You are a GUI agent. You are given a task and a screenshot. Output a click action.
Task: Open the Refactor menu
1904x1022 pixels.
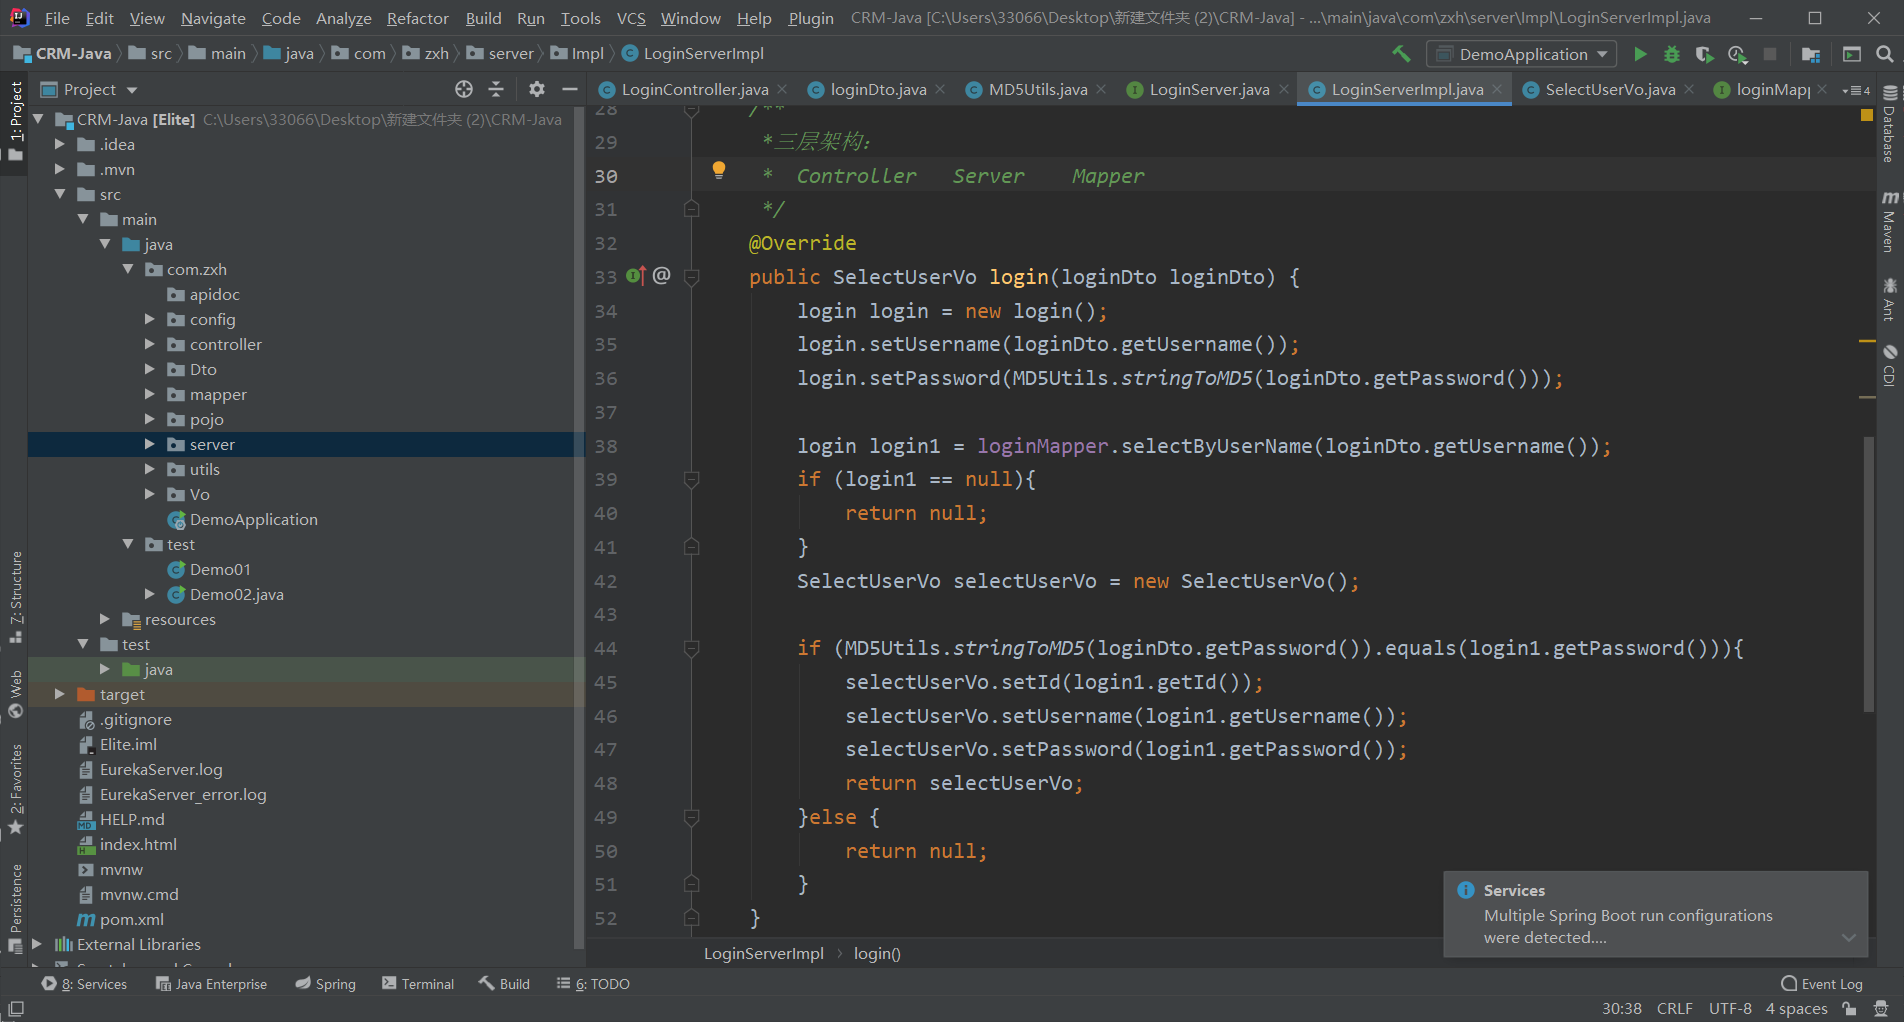coord(417,18)
